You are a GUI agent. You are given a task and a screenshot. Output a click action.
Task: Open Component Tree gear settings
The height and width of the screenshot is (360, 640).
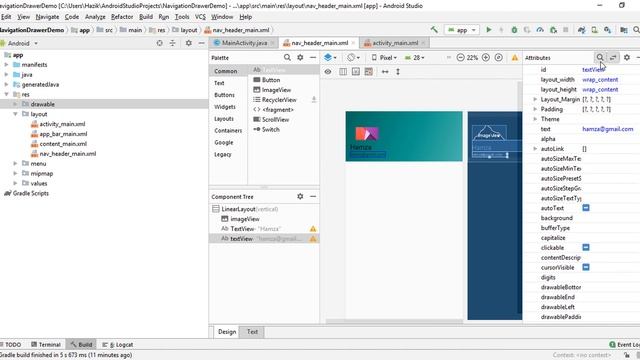pyautogui.click(x=300, y=196)
